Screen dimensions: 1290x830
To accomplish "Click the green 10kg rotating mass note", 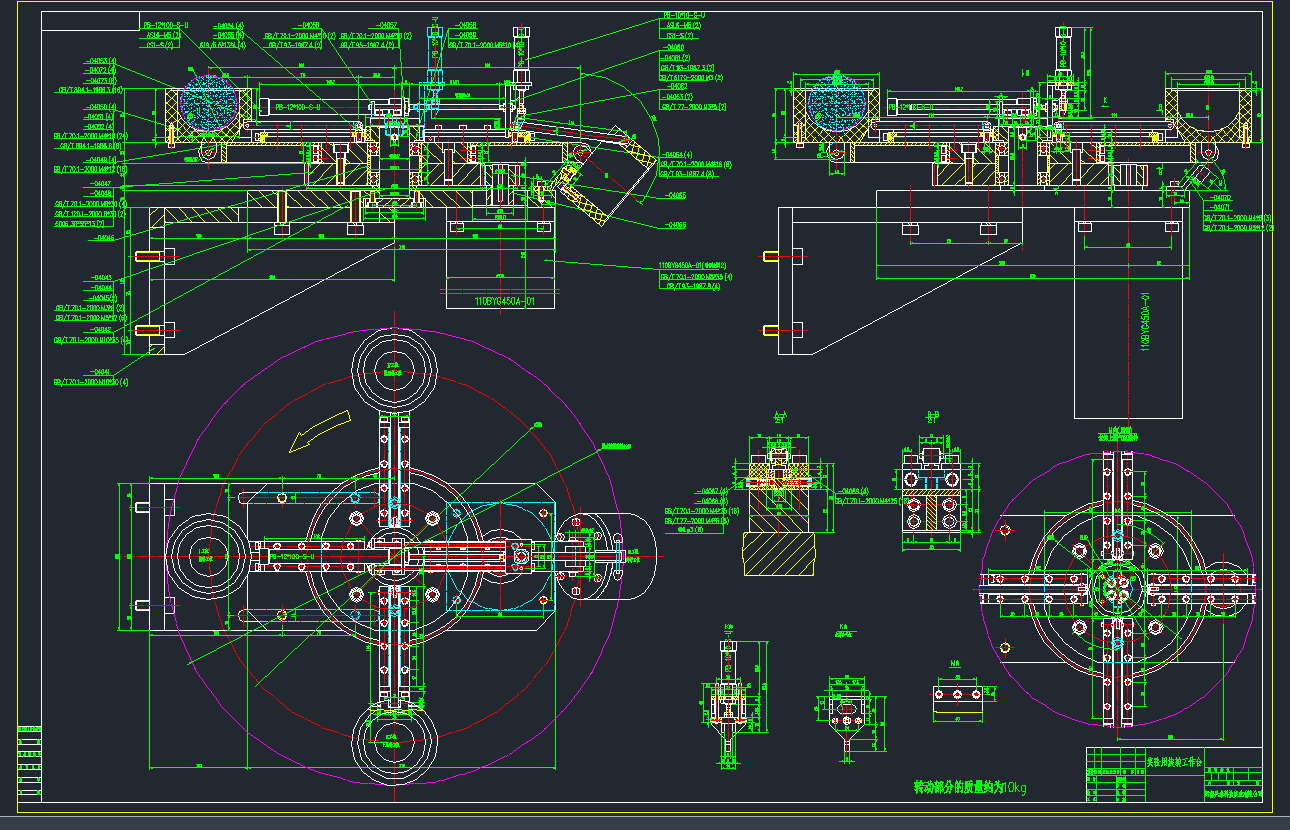I will [x=970, y=788].
